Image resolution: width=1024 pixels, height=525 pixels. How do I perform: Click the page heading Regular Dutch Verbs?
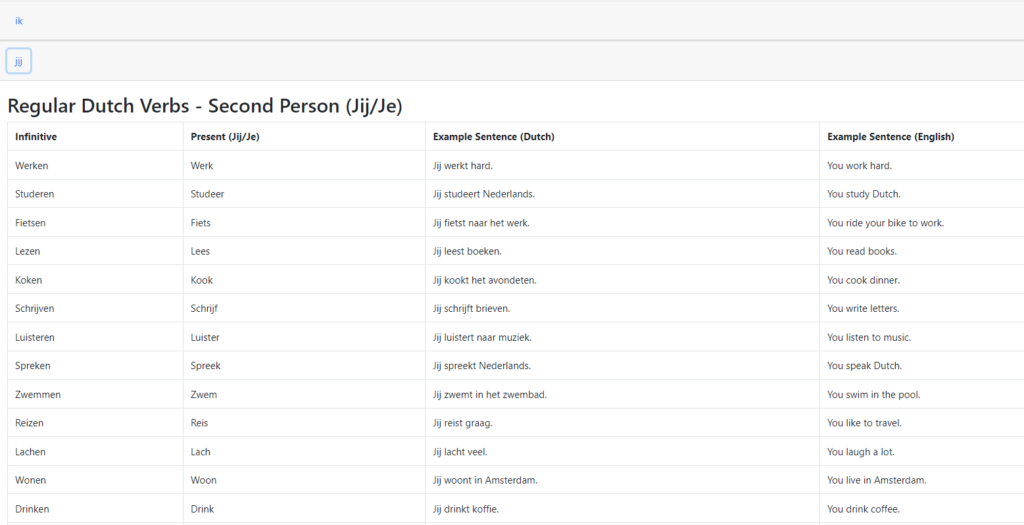pyautogui.click(x=204, y=106)
